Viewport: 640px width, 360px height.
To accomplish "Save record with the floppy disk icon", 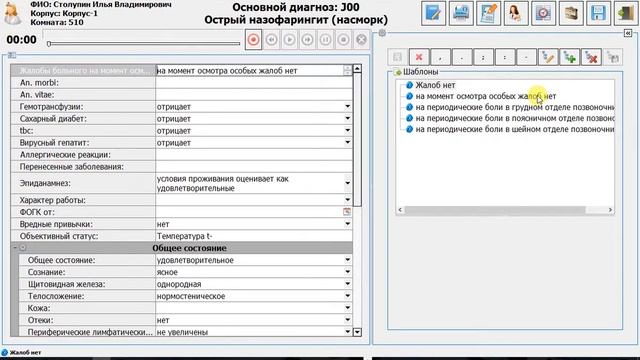I will [598, 13].
